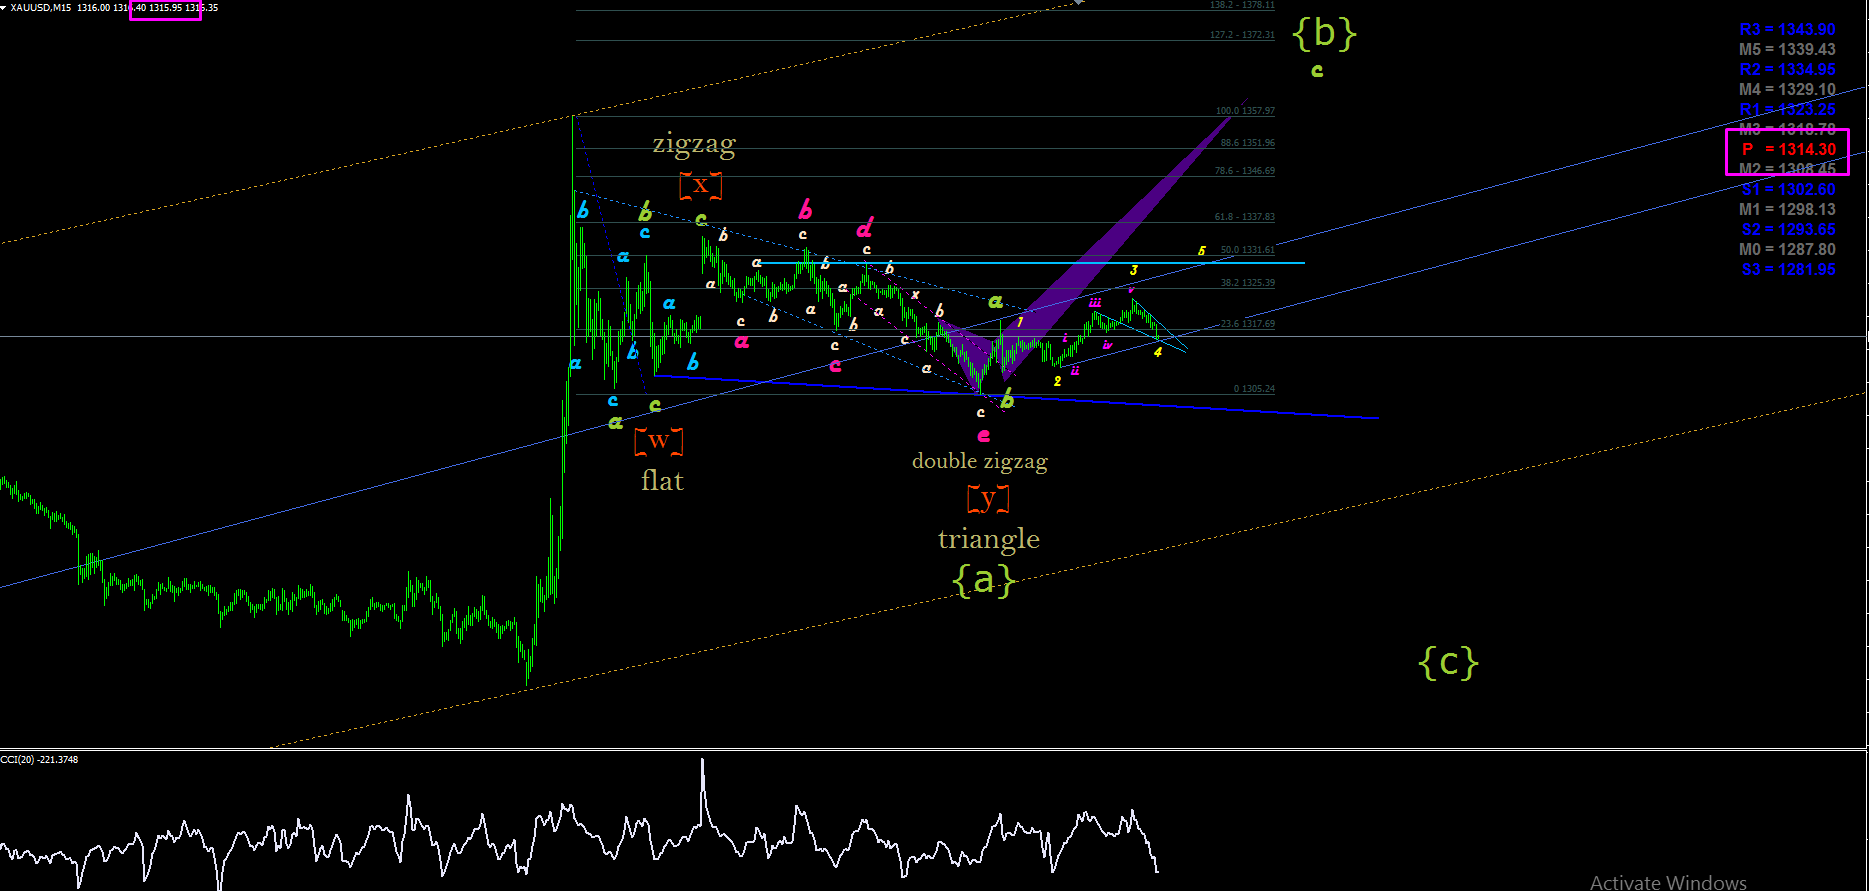
Task: Select the orange [y] wave label
Action: [x=988, y=498]
